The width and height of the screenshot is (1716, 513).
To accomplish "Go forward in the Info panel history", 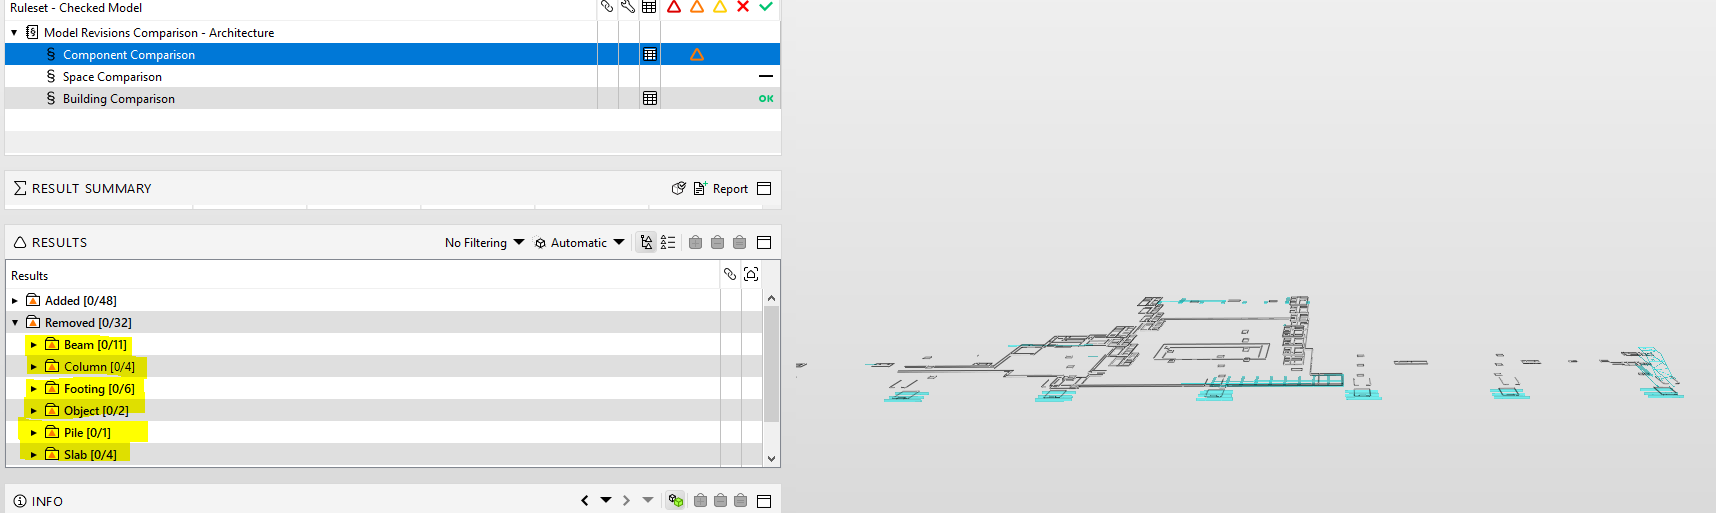I will coord(626,500).
